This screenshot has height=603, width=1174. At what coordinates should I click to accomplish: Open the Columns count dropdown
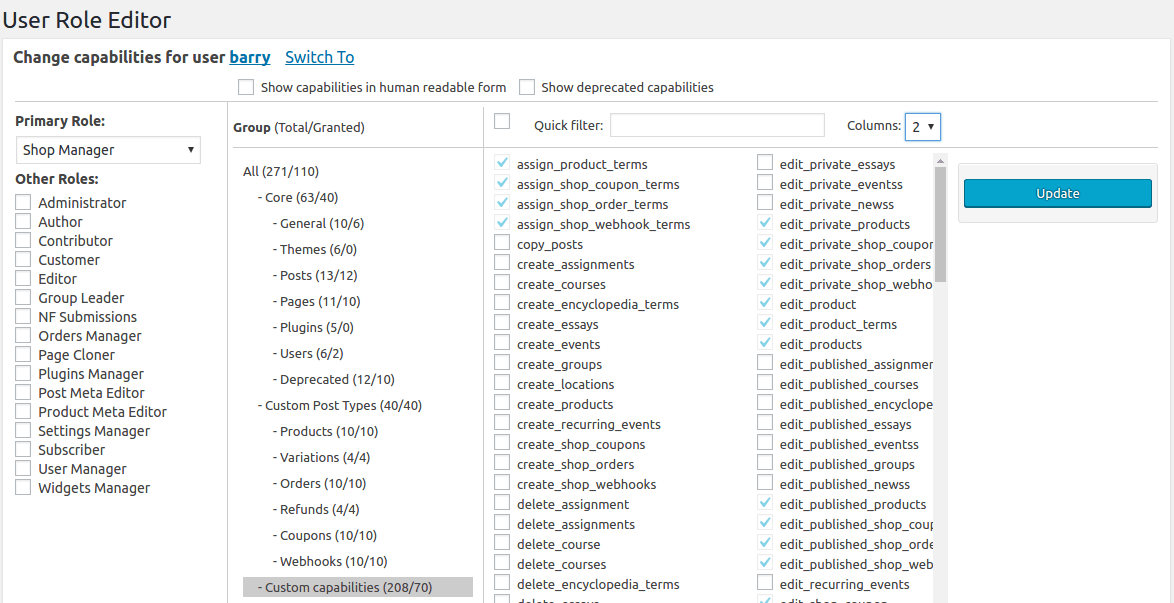tap(921, 126)
